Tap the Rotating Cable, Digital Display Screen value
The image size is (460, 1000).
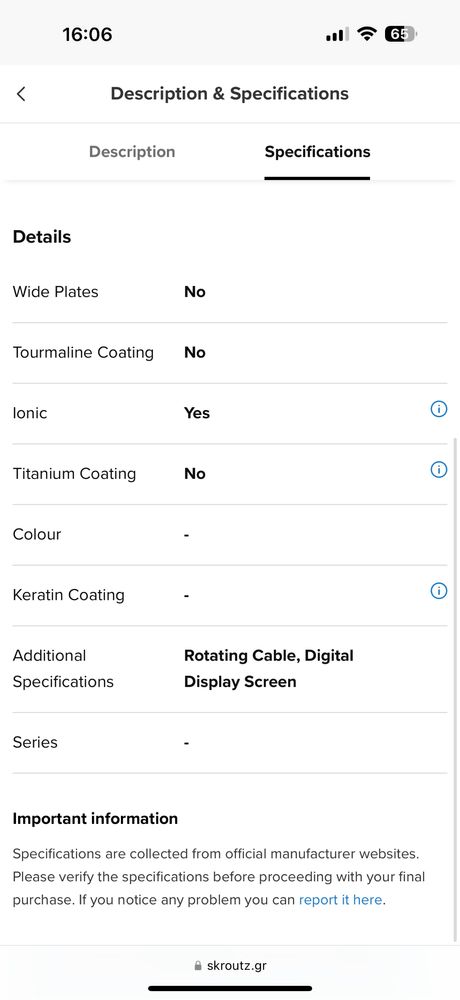pos(269,668)
